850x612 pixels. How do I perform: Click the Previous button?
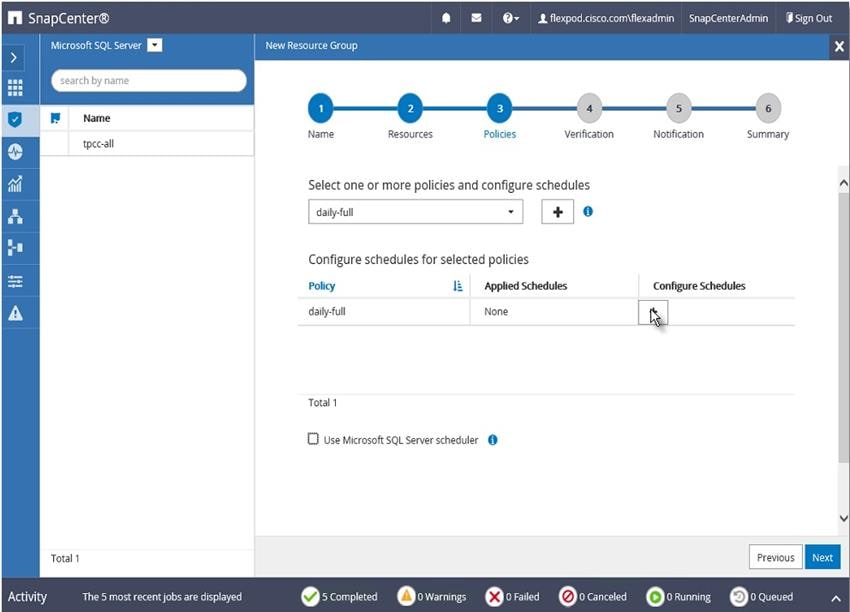click(x=775, y=557)
